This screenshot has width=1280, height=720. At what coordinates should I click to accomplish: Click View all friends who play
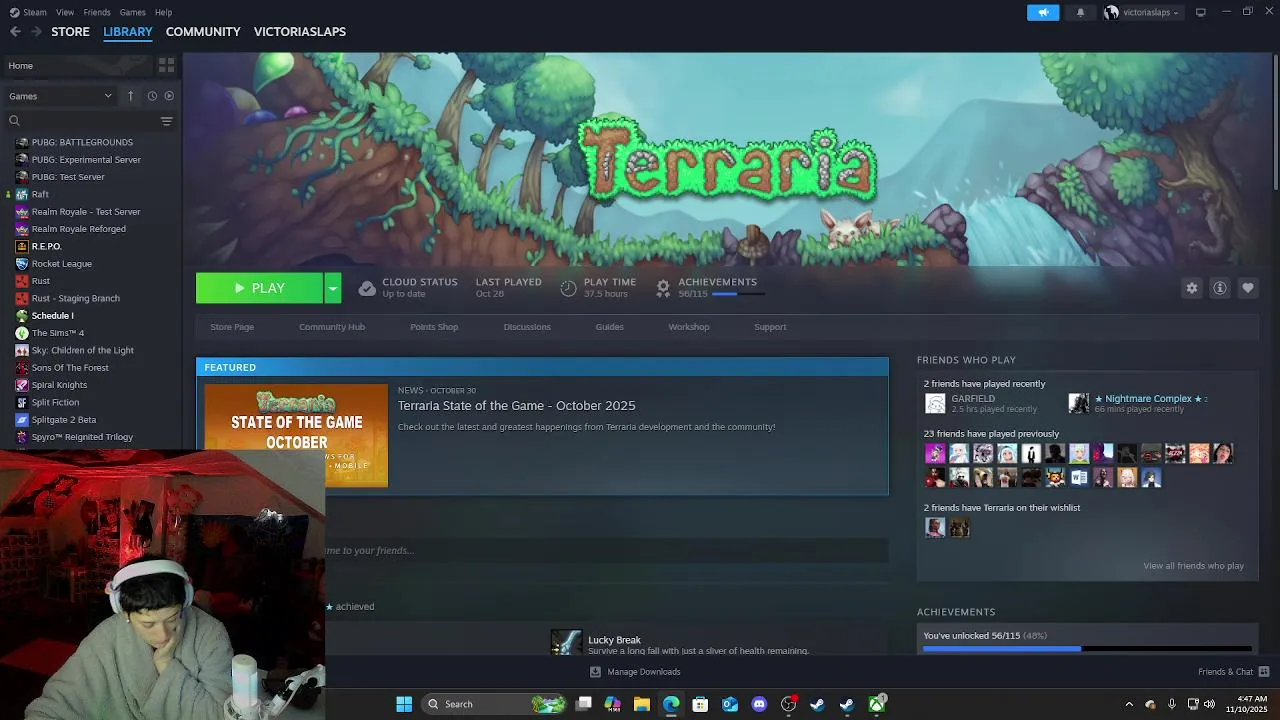1193,566
